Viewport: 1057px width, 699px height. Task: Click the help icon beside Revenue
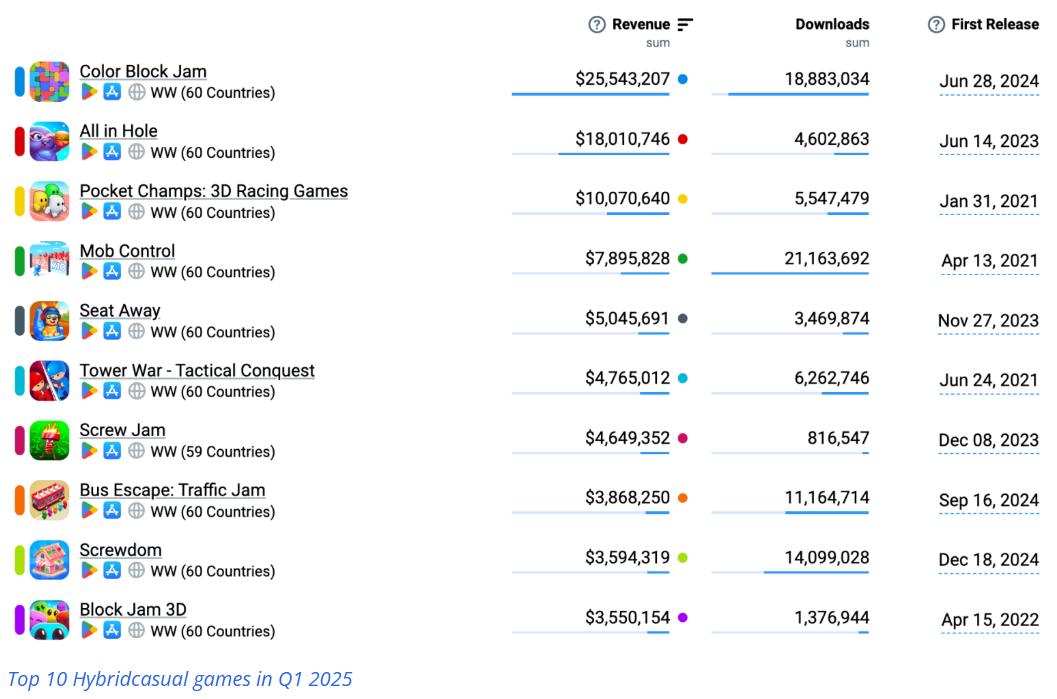point(597,25)
